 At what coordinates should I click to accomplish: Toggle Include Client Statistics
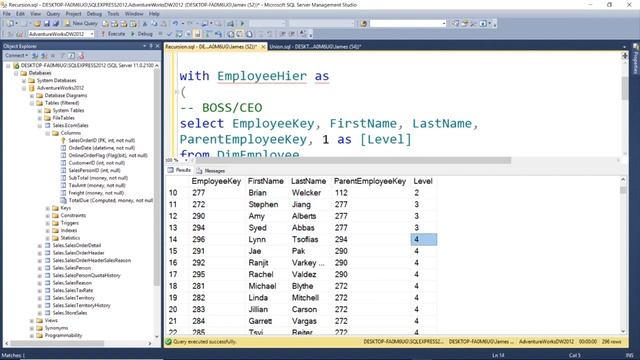click(218, 34)
